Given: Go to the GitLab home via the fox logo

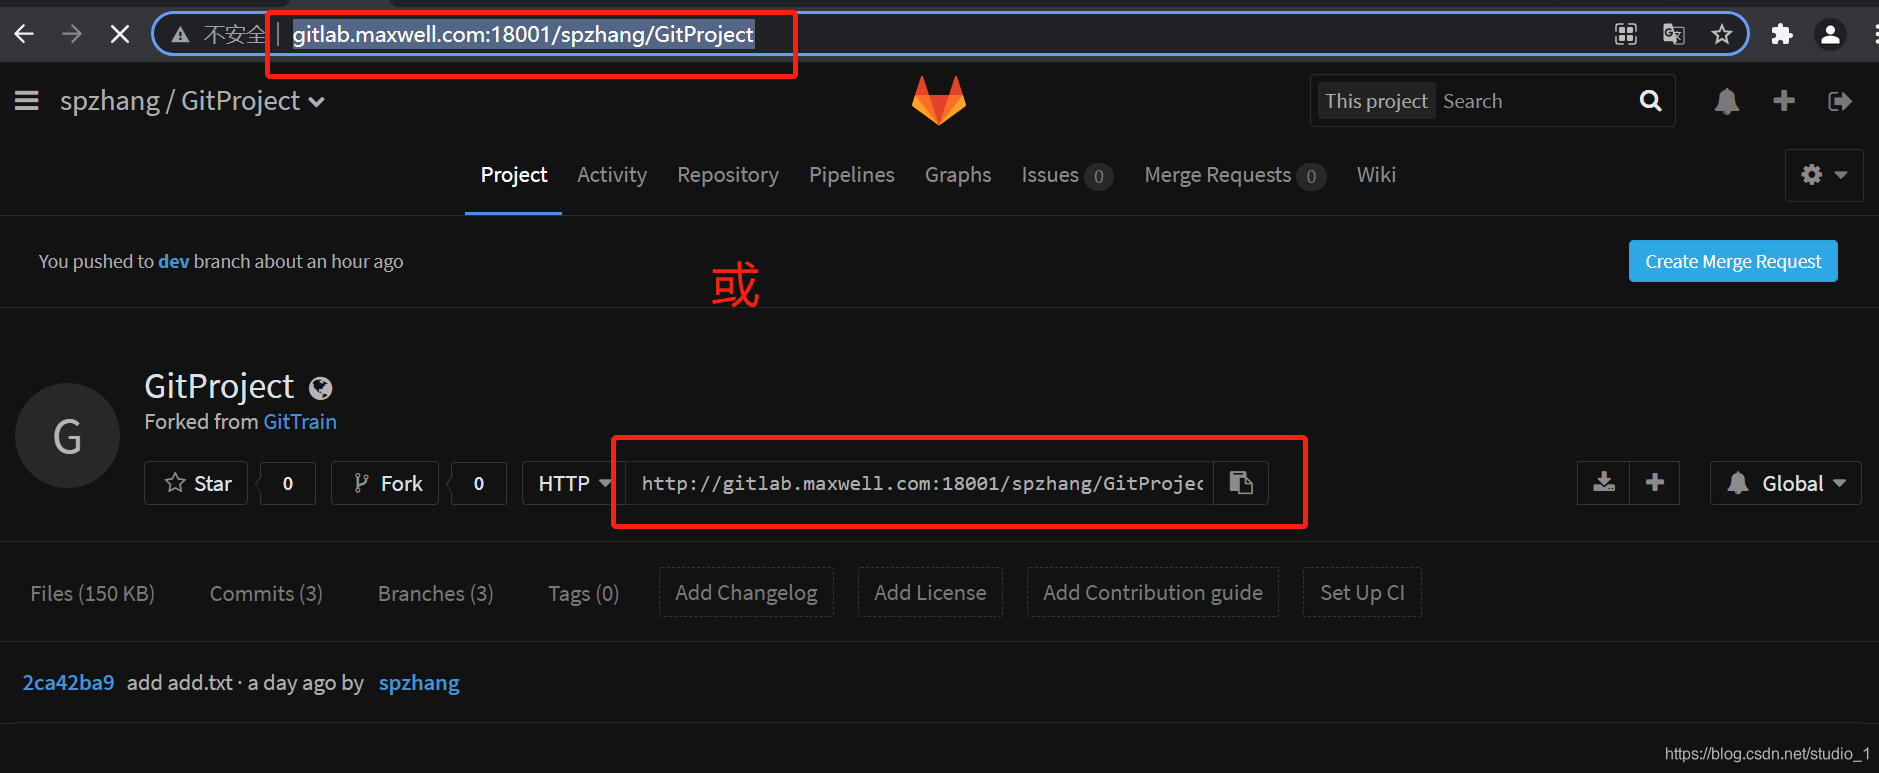Looking at the screenshot, I should point(939,100).
